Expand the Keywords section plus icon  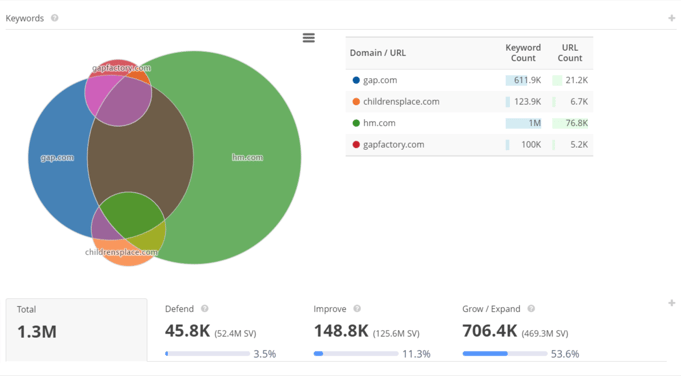[x=671, y=18]
